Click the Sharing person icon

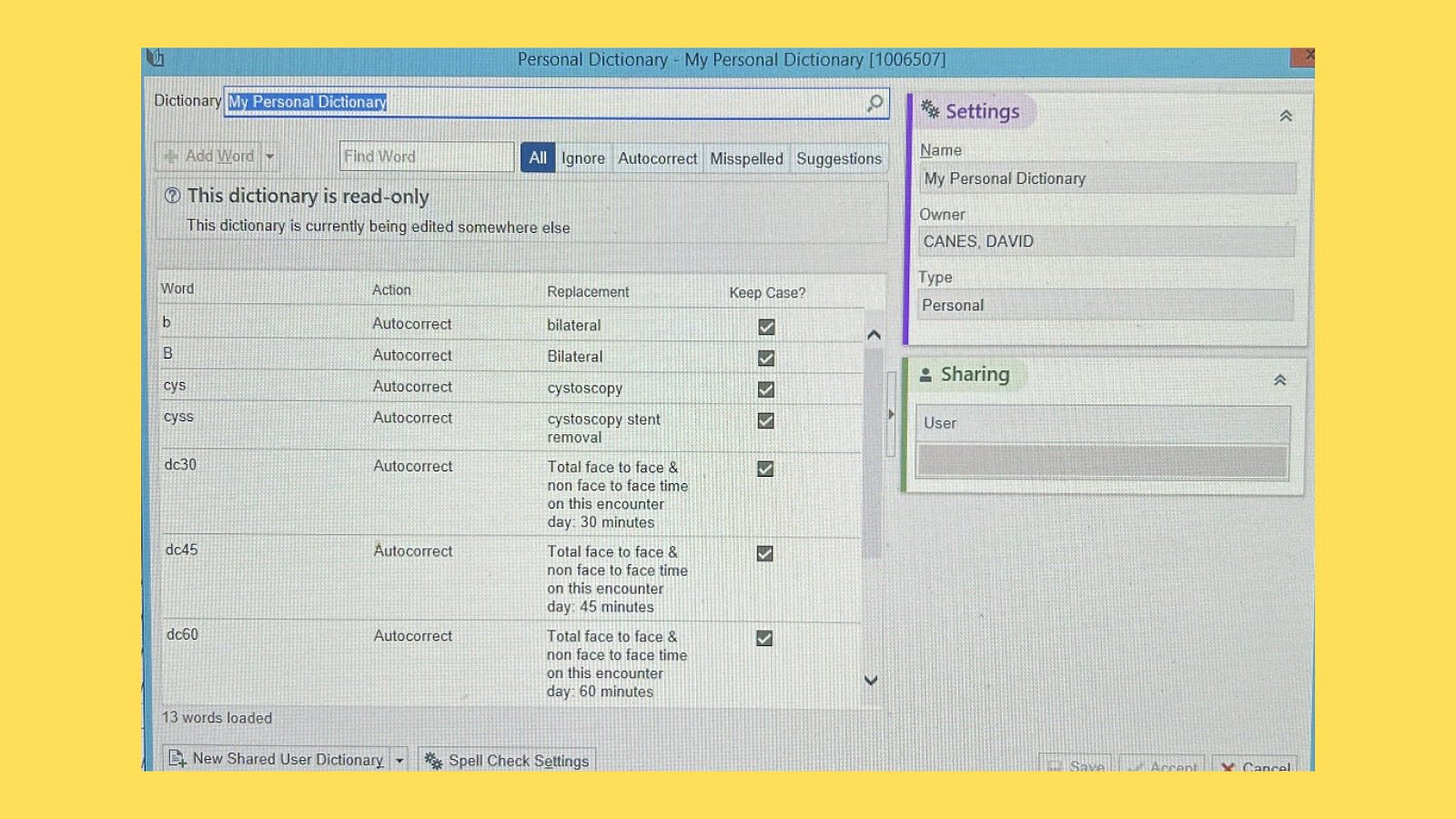925,375
